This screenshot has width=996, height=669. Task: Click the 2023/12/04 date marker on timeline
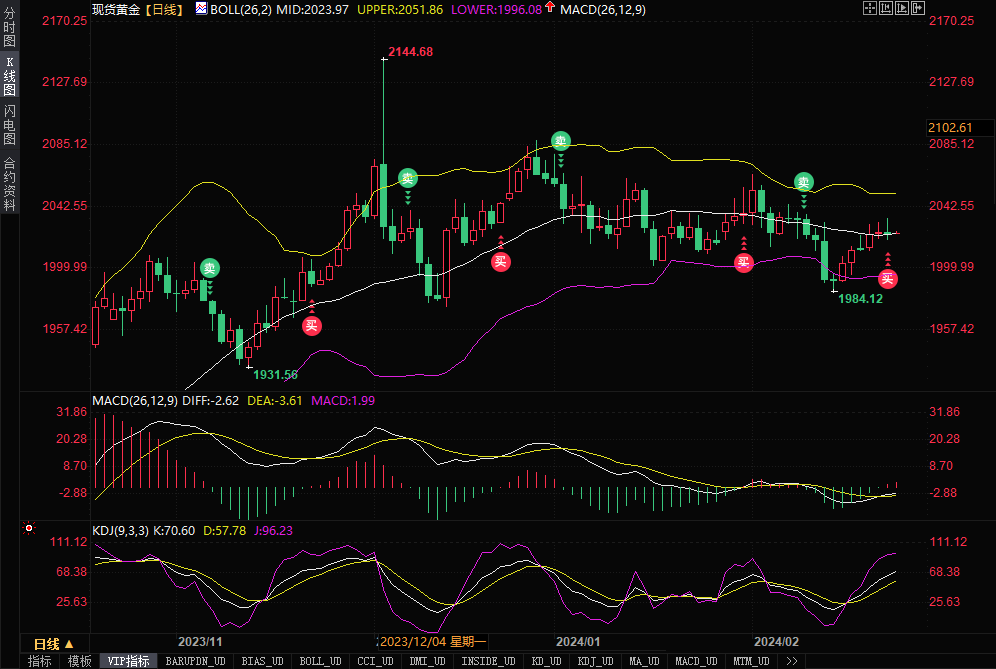432,642
